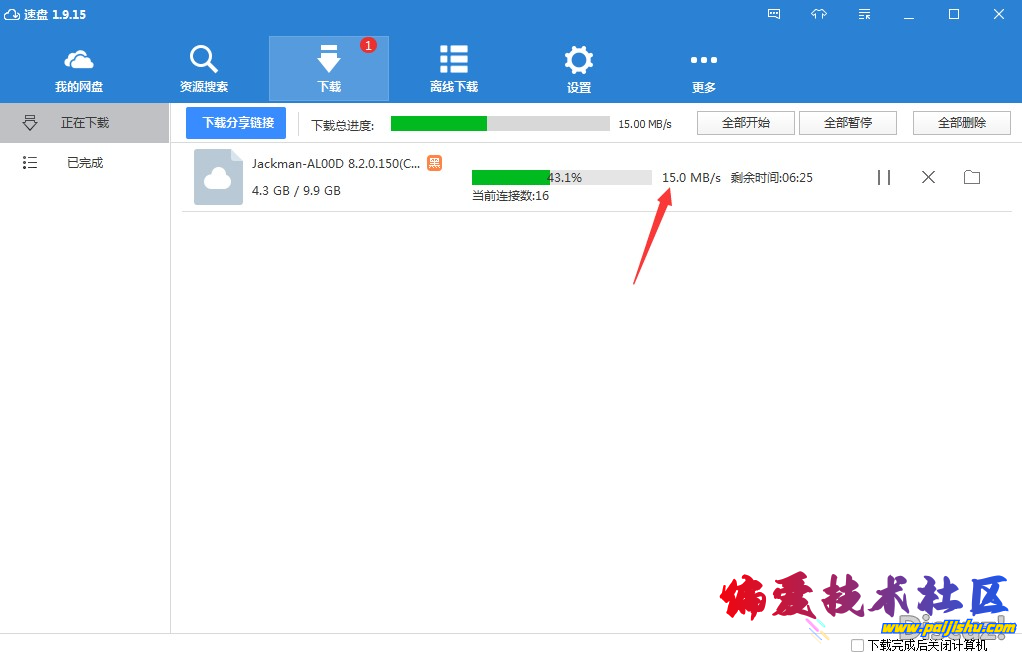Select 已完成 (Completed) in sidebar
This screenshot has width=1022, height=652.
[84, 162]
